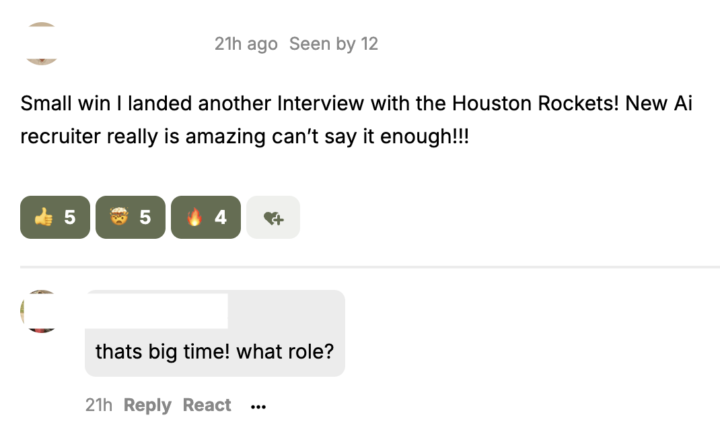720x444 pixels.
Task: Click the add reaction heart-plus icon
Action: [x=273, y=217]
